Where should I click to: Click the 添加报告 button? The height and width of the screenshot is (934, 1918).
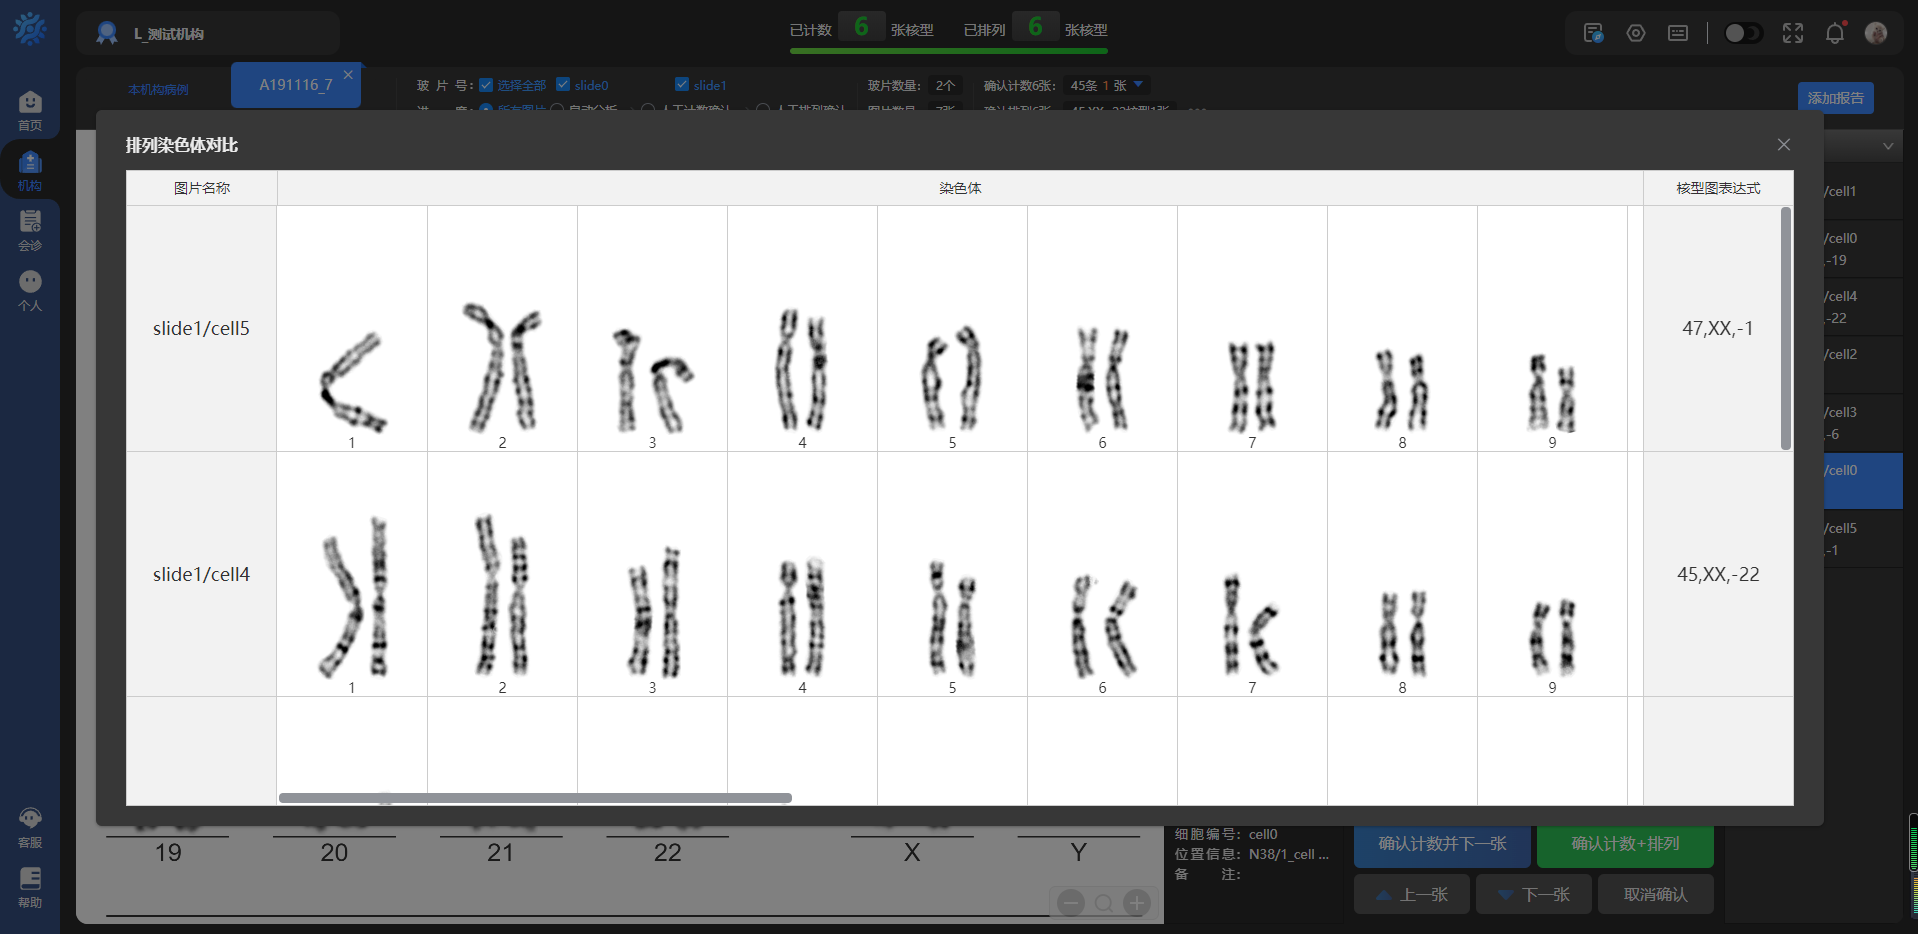[1835, 98]
